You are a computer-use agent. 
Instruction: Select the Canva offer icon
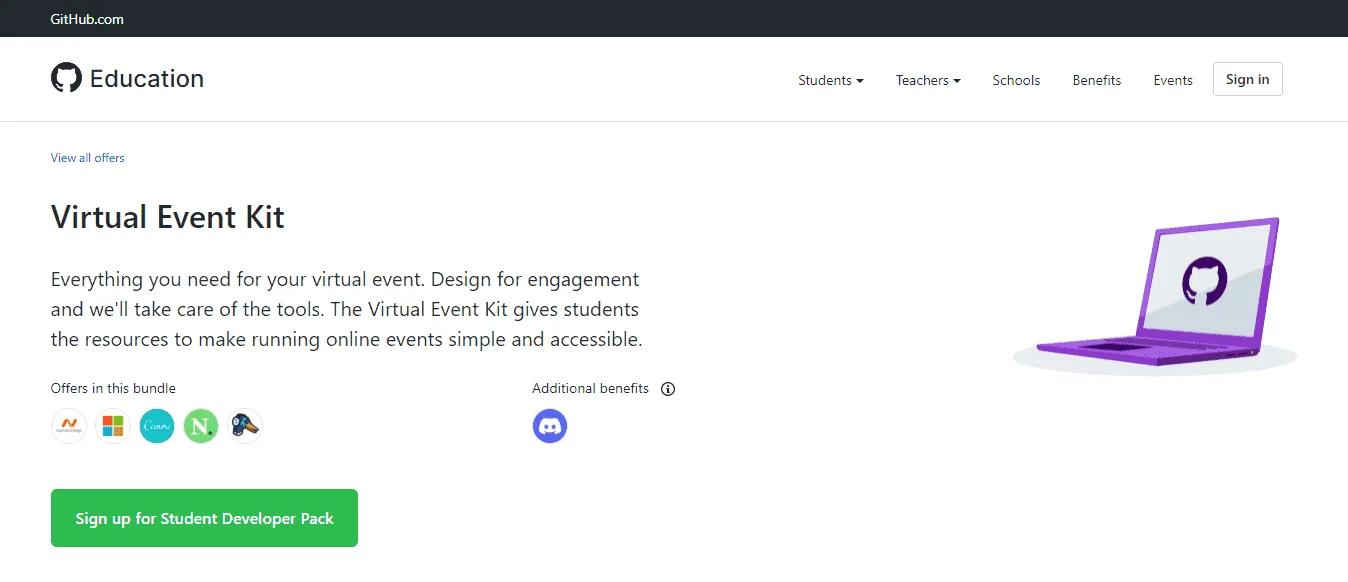coord(157,427)
